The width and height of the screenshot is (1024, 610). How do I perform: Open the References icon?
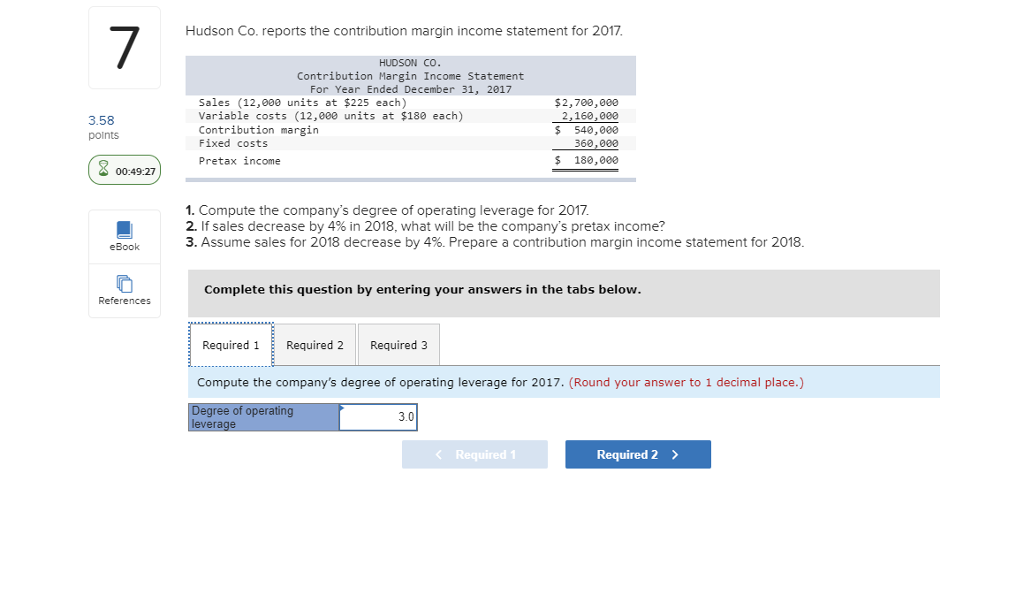point(124,283)
